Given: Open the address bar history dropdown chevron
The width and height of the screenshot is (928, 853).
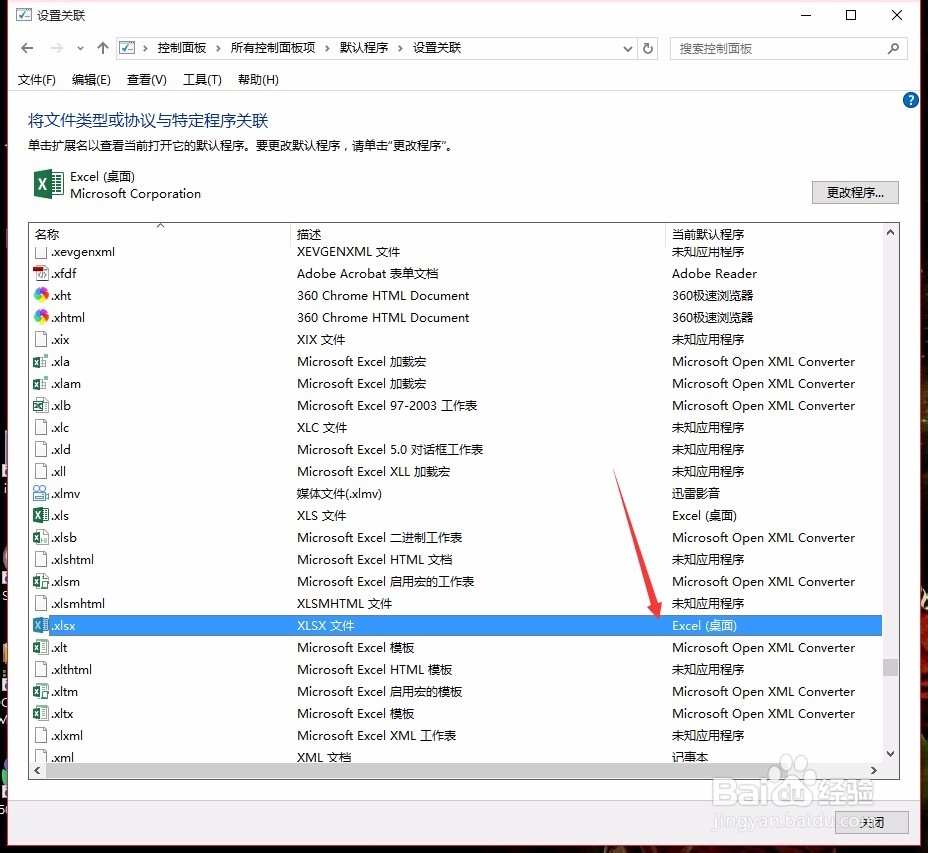Looking at the screenshot, I should coord(628,47).
